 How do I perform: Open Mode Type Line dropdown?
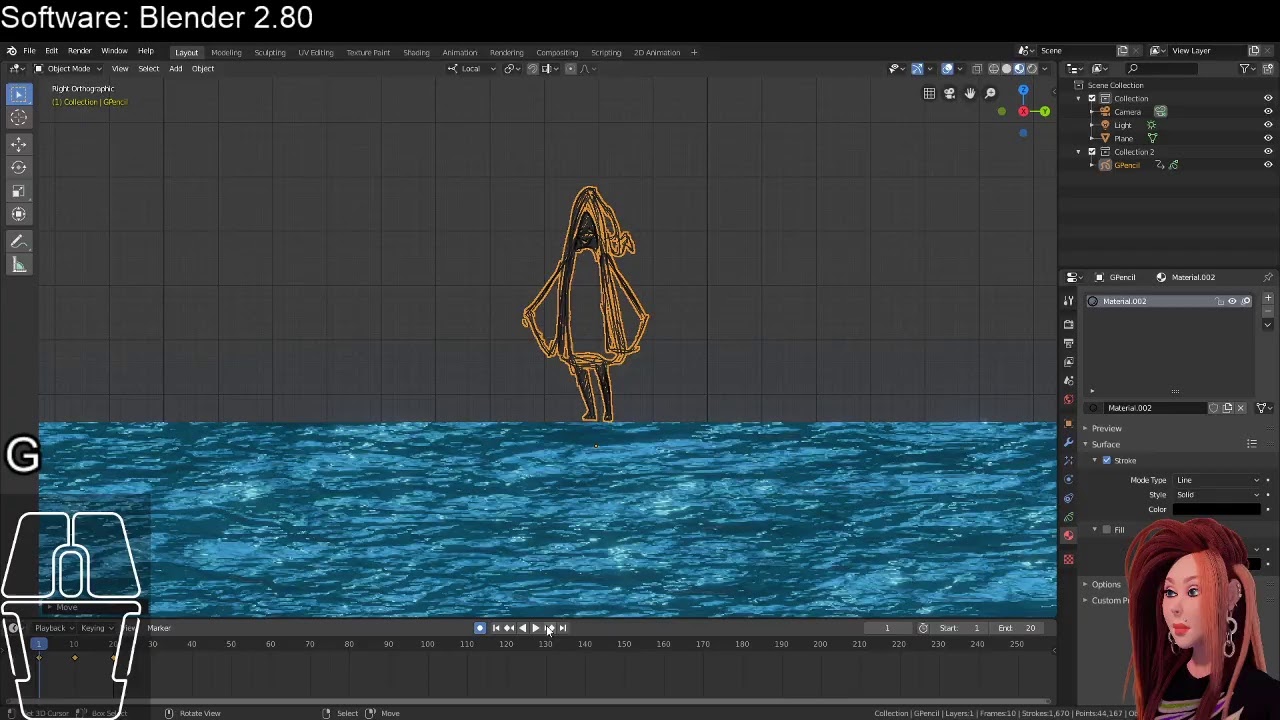(x=1218, y=480)
